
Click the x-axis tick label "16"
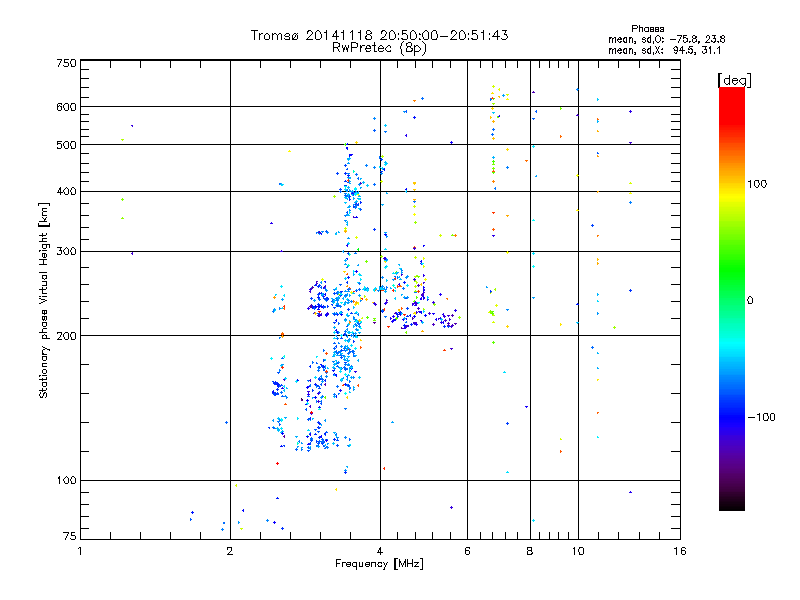pyautogui.click(x=680, y=551)
